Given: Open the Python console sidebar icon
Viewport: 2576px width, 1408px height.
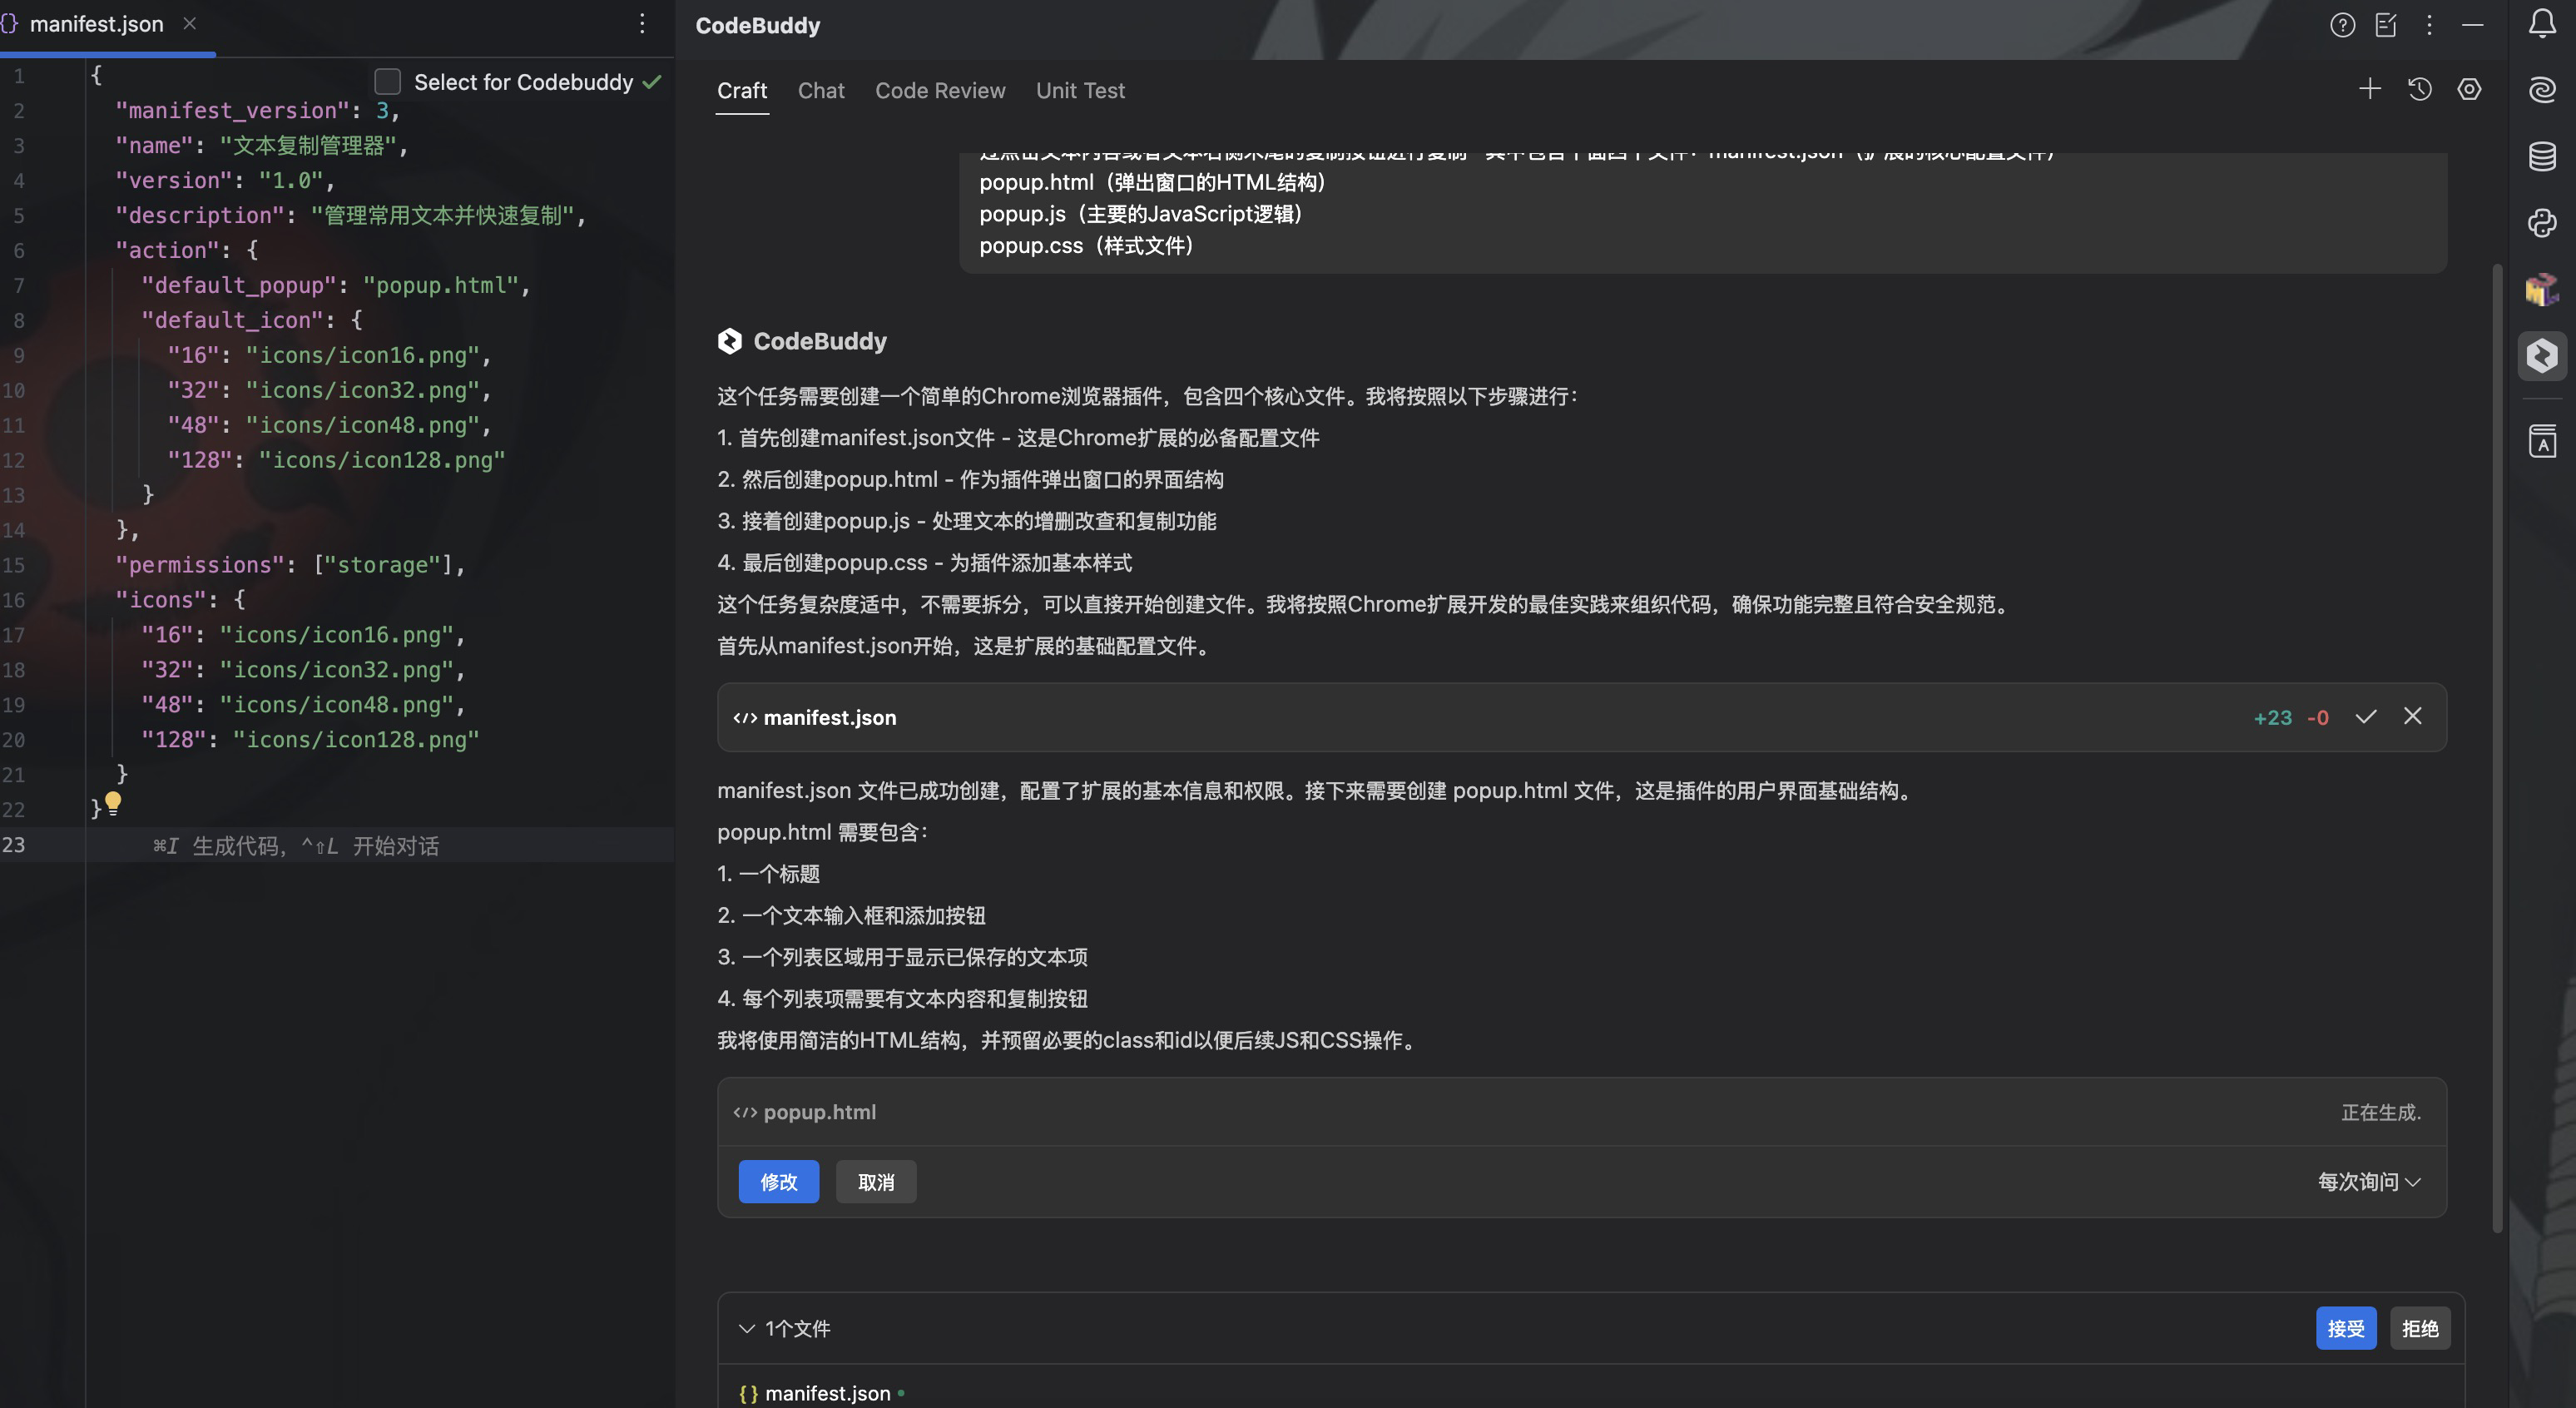Looking at the screenshot, I should [2542, 222].
